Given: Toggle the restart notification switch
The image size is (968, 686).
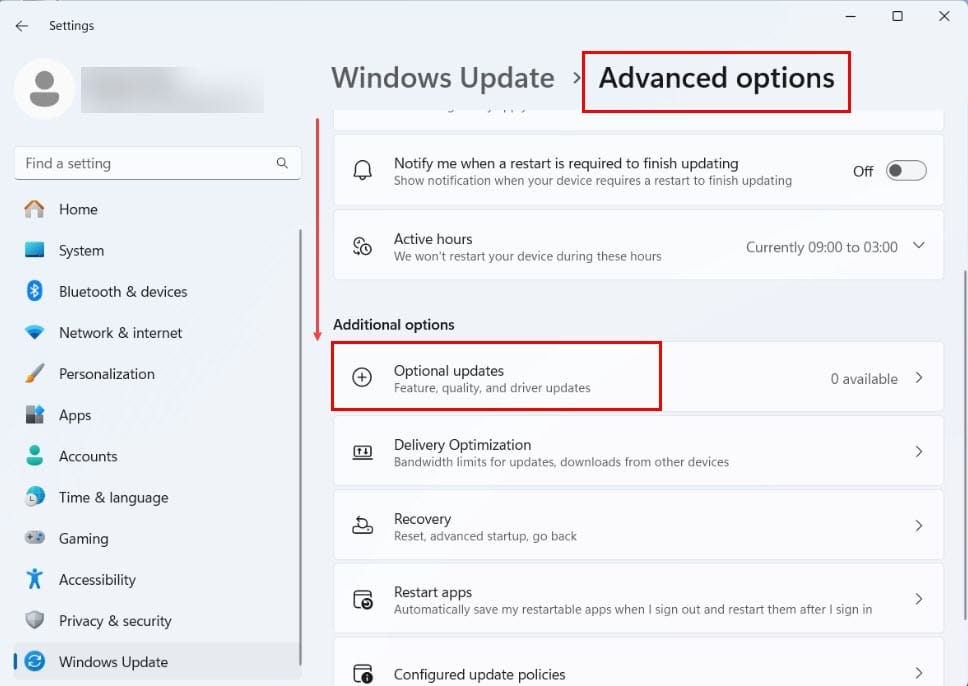Looking at the screenshot, I should coord(906,170).
